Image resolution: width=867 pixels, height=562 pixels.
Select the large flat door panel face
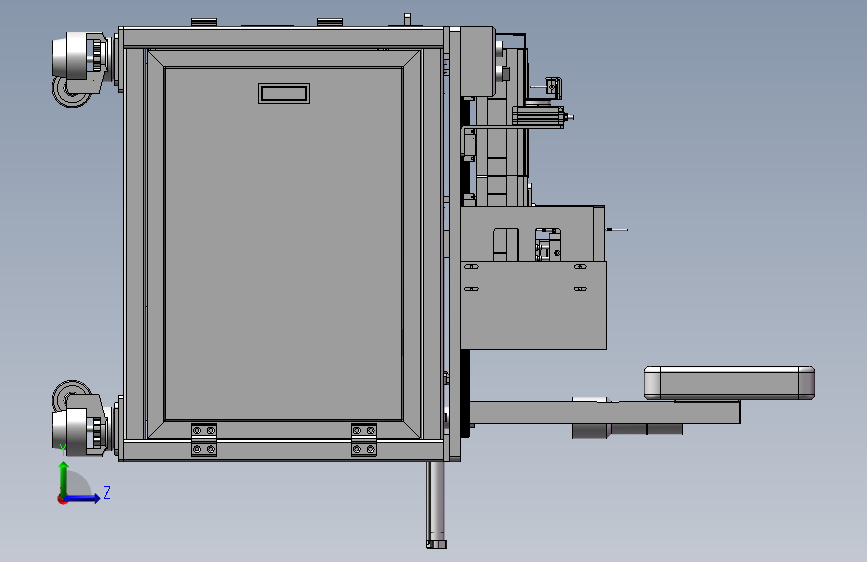coord(284,243)
